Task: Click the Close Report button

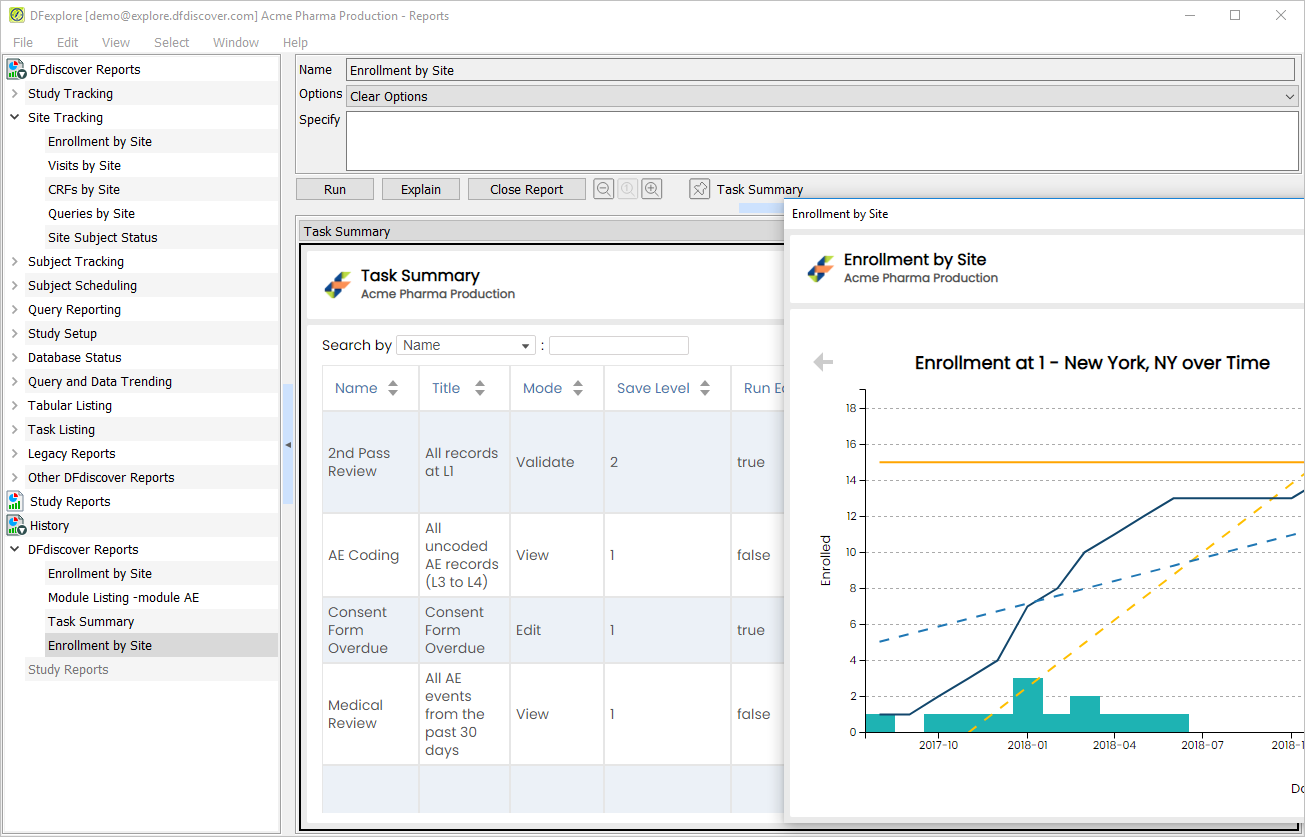Action: click(x=527, y=189)
